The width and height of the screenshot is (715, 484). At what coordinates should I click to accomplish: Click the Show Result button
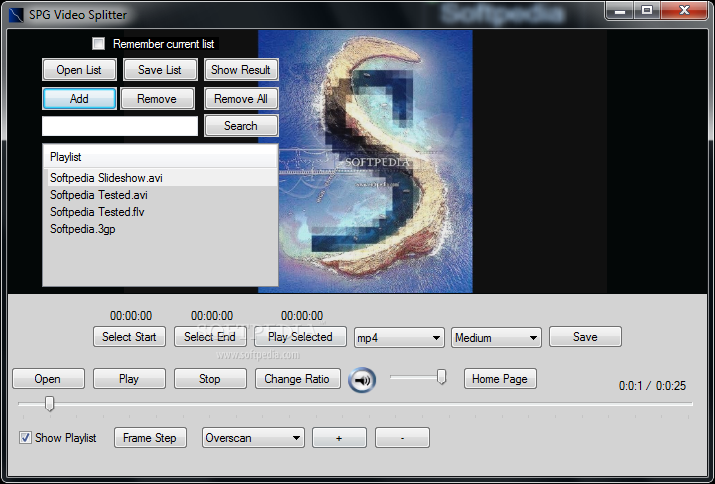(x=241, y=70)
